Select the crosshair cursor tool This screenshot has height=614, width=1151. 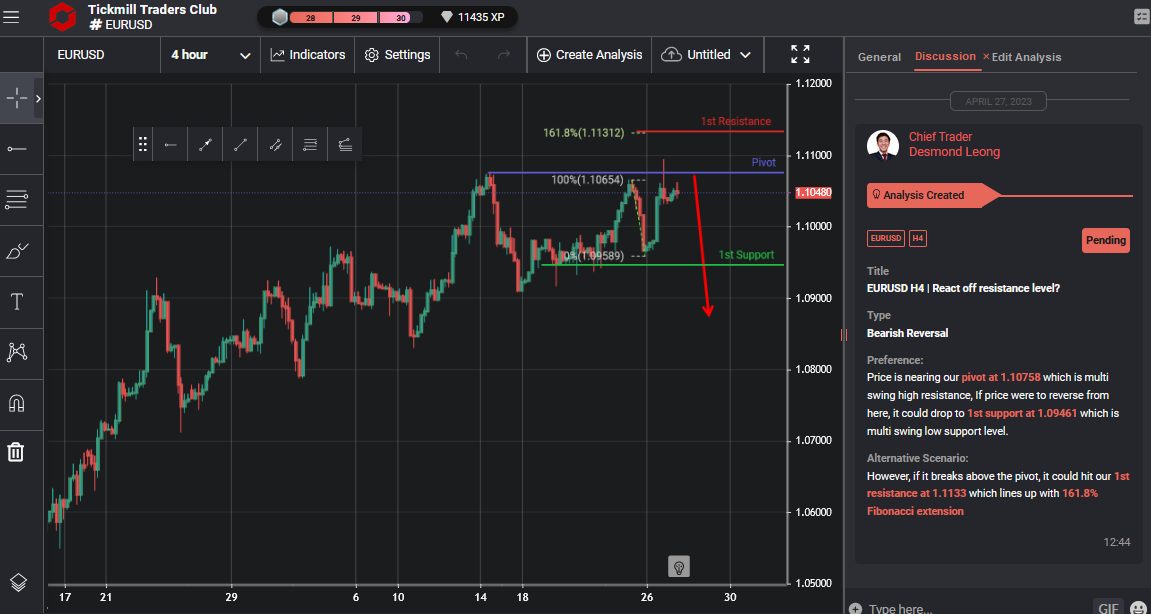[x=16, y=98]
